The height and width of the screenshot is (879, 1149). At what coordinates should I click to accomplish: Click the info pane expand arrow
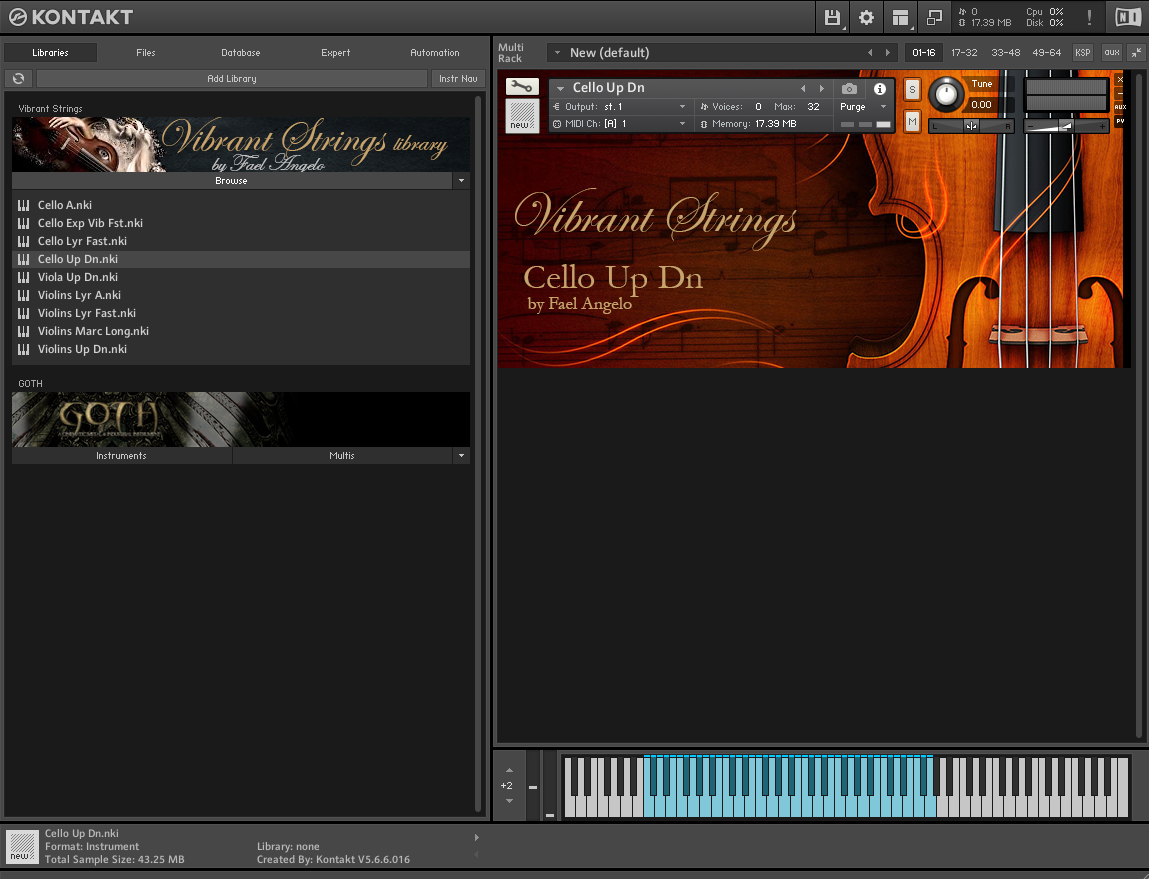pos(476,837)
